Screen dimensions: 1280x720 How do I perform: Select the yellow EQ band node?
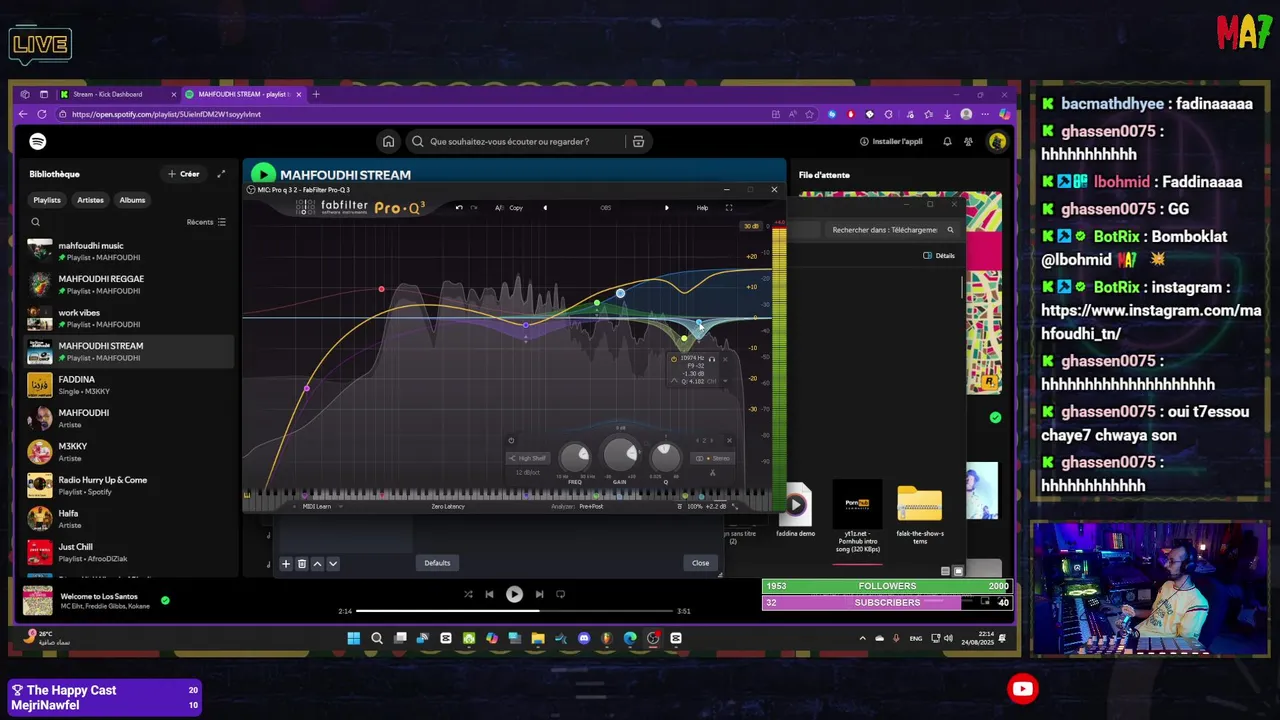[684, 338]
